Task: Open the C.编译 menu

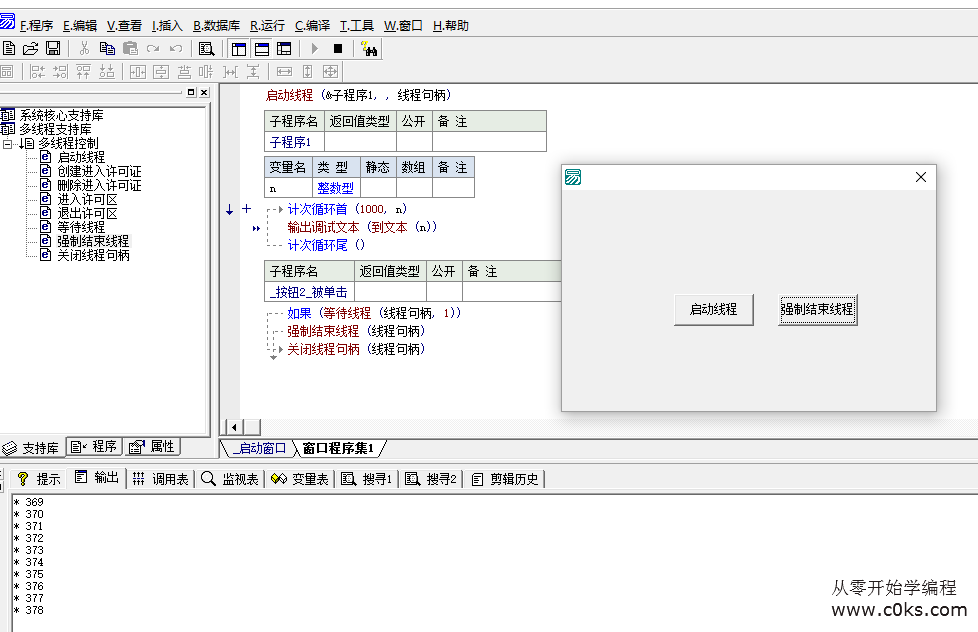Action: [313, 25]
